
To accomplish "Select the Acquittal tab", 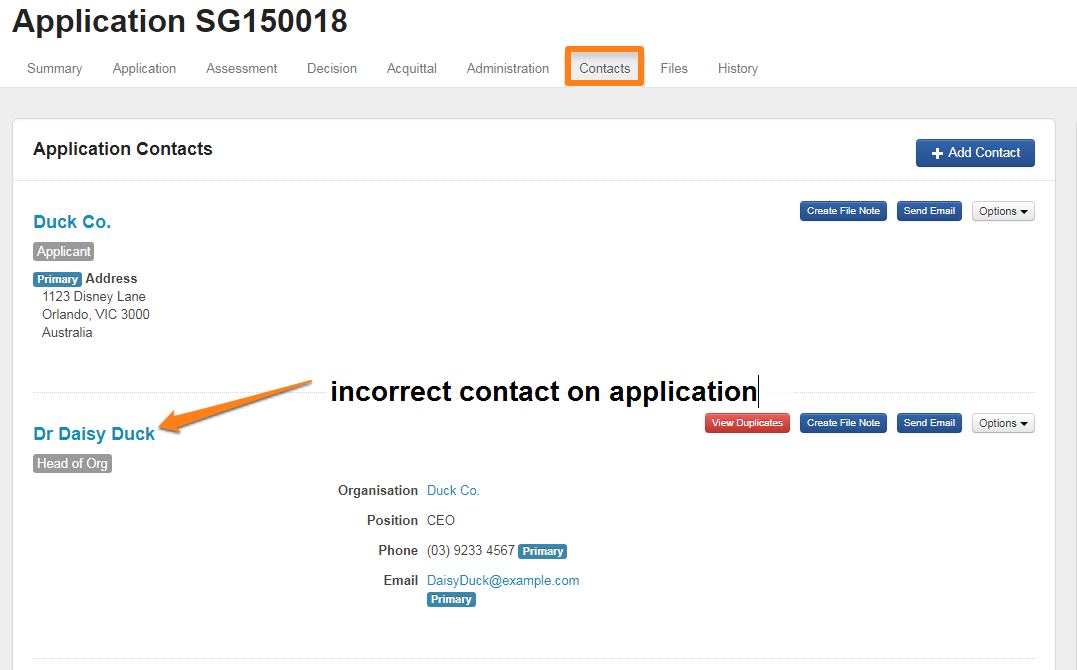I will point(412,69).
